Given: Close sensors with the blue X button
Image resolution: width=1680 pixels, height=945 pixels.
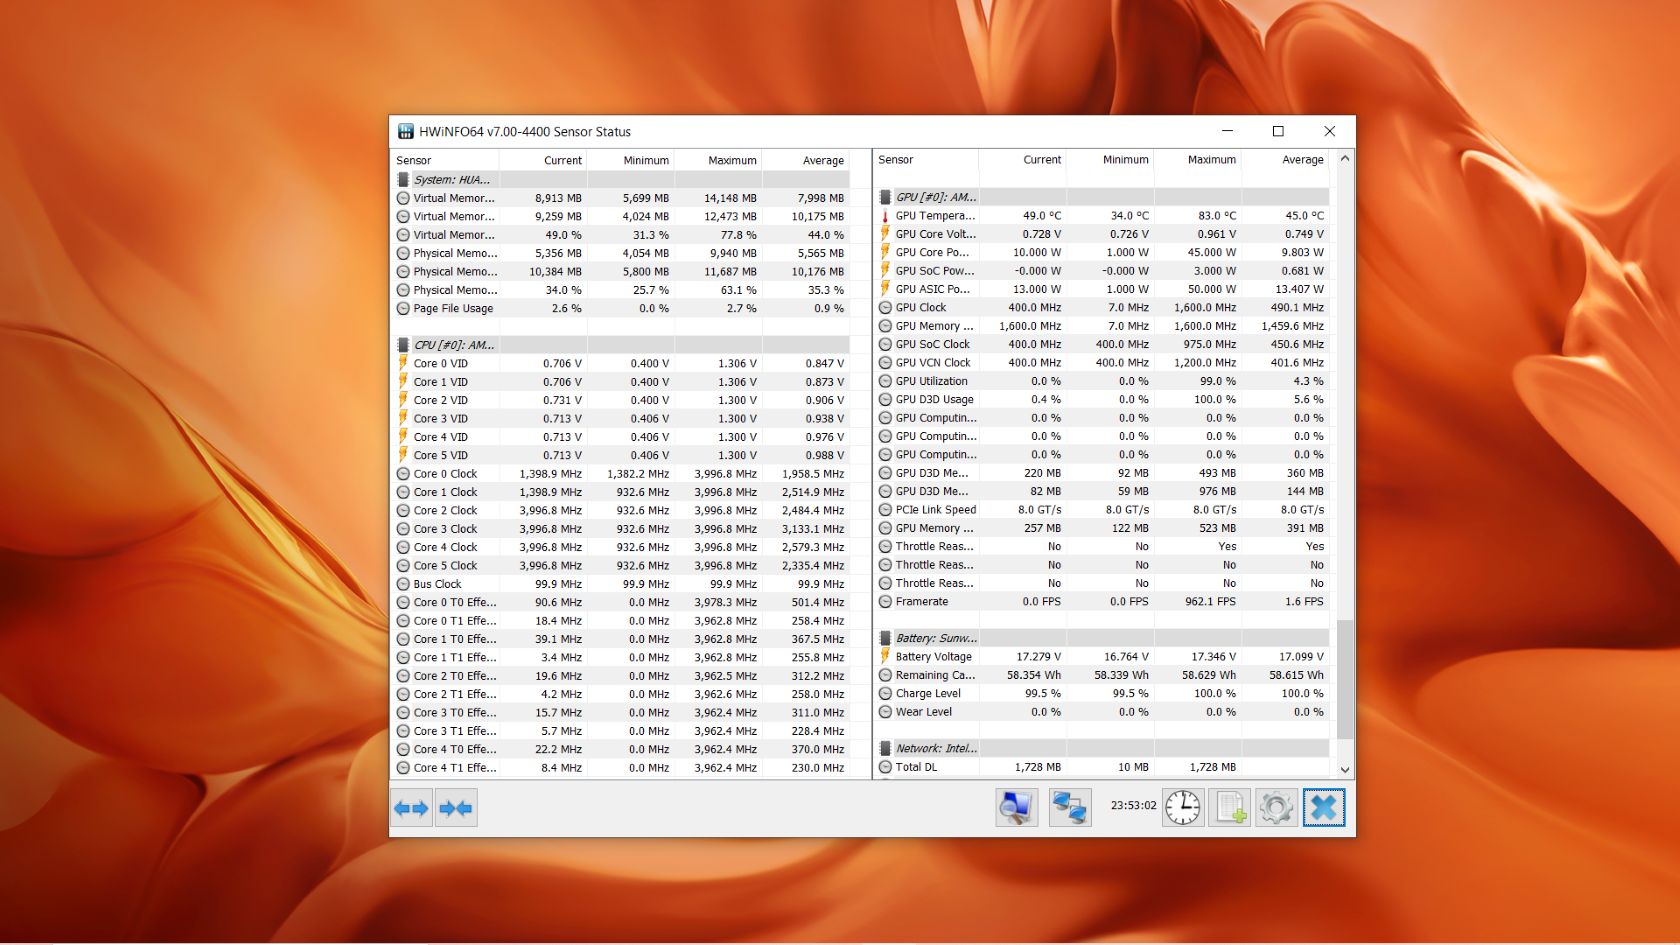Looking at the screenshot, I should tap(1323, 808).
